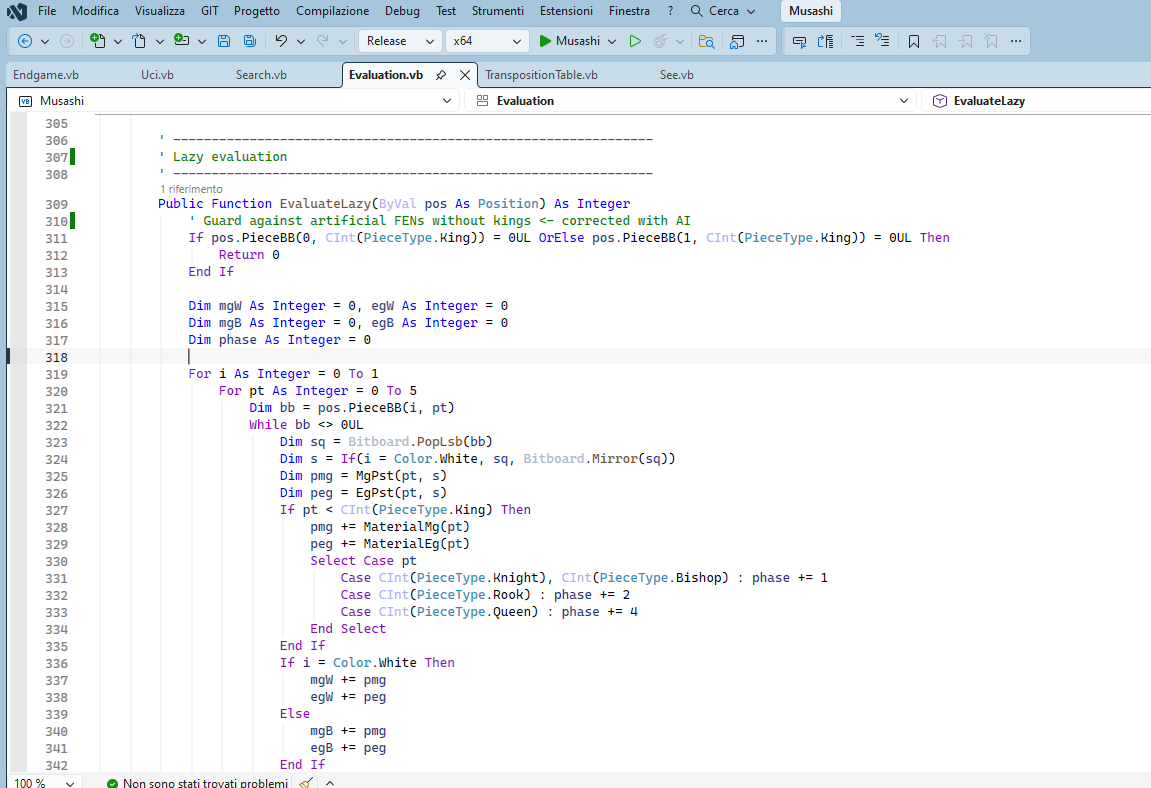Click the new project icon

click(x=97, y=41)
